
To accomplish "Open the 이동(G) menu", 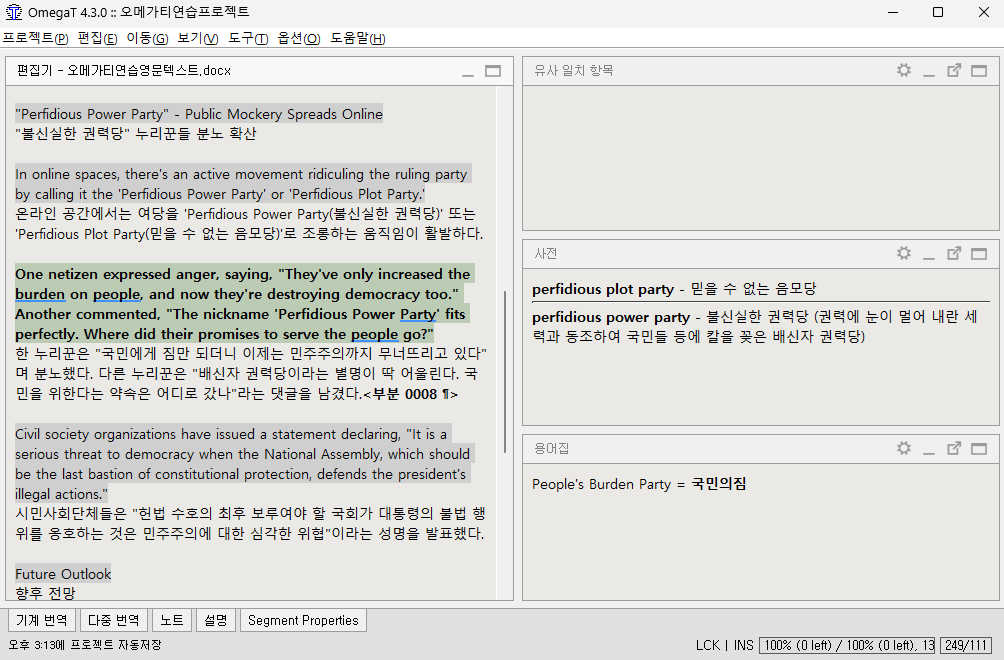I will (147, 38).
